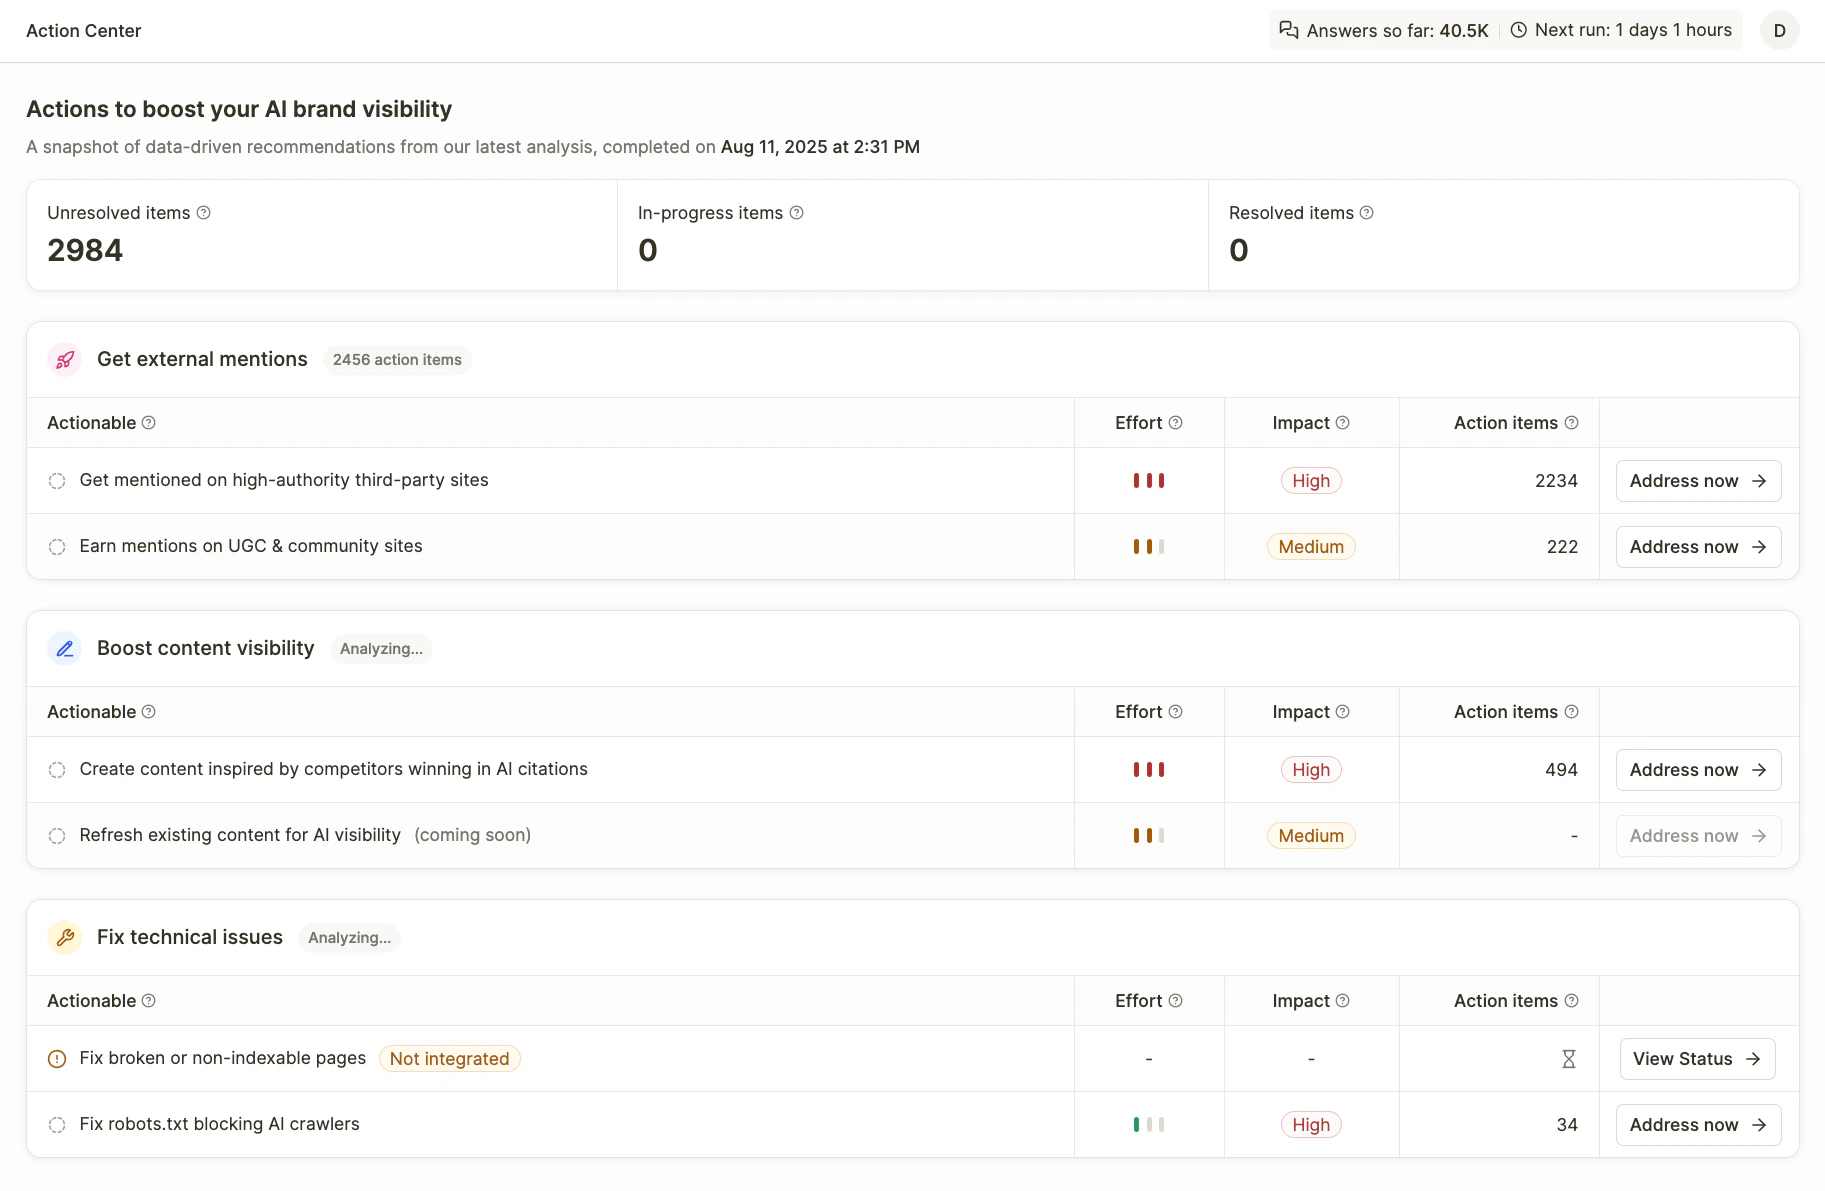Click the help icon next to Resolved items
1825x1191 pixels.
[1367, 213]
